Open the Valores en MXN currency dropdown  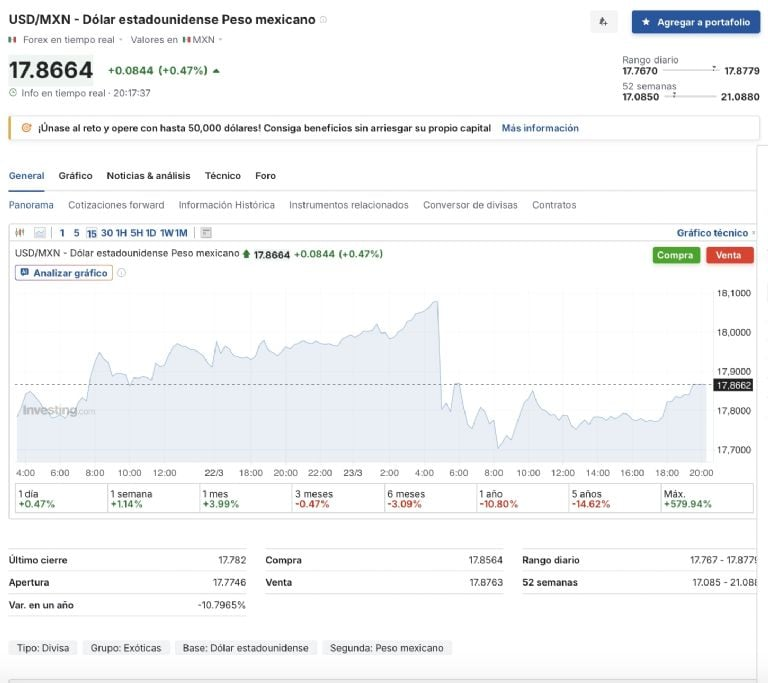pyautogui.click(x=220, y=40)
